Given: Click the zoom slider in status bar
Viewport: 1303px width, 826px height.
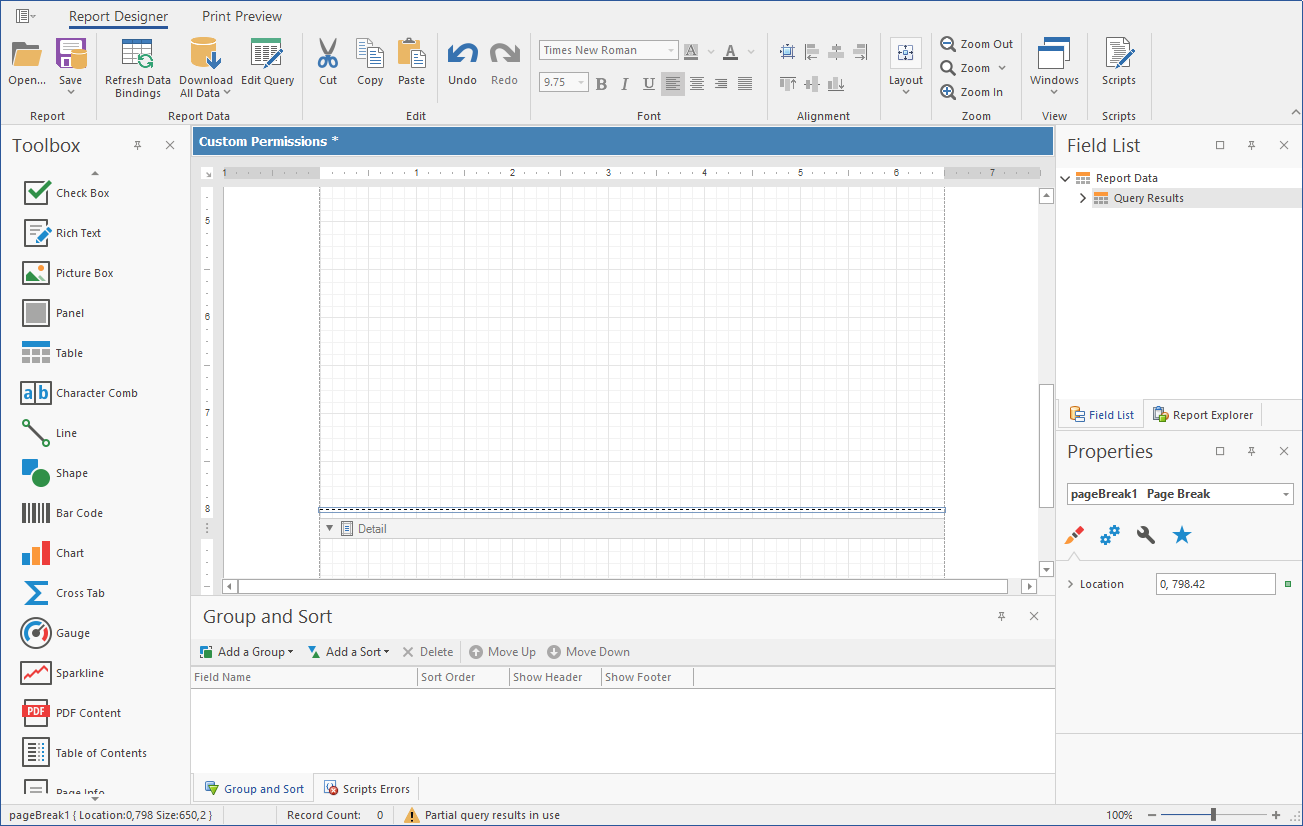Looking at the screenshot, I should 1213,815.
